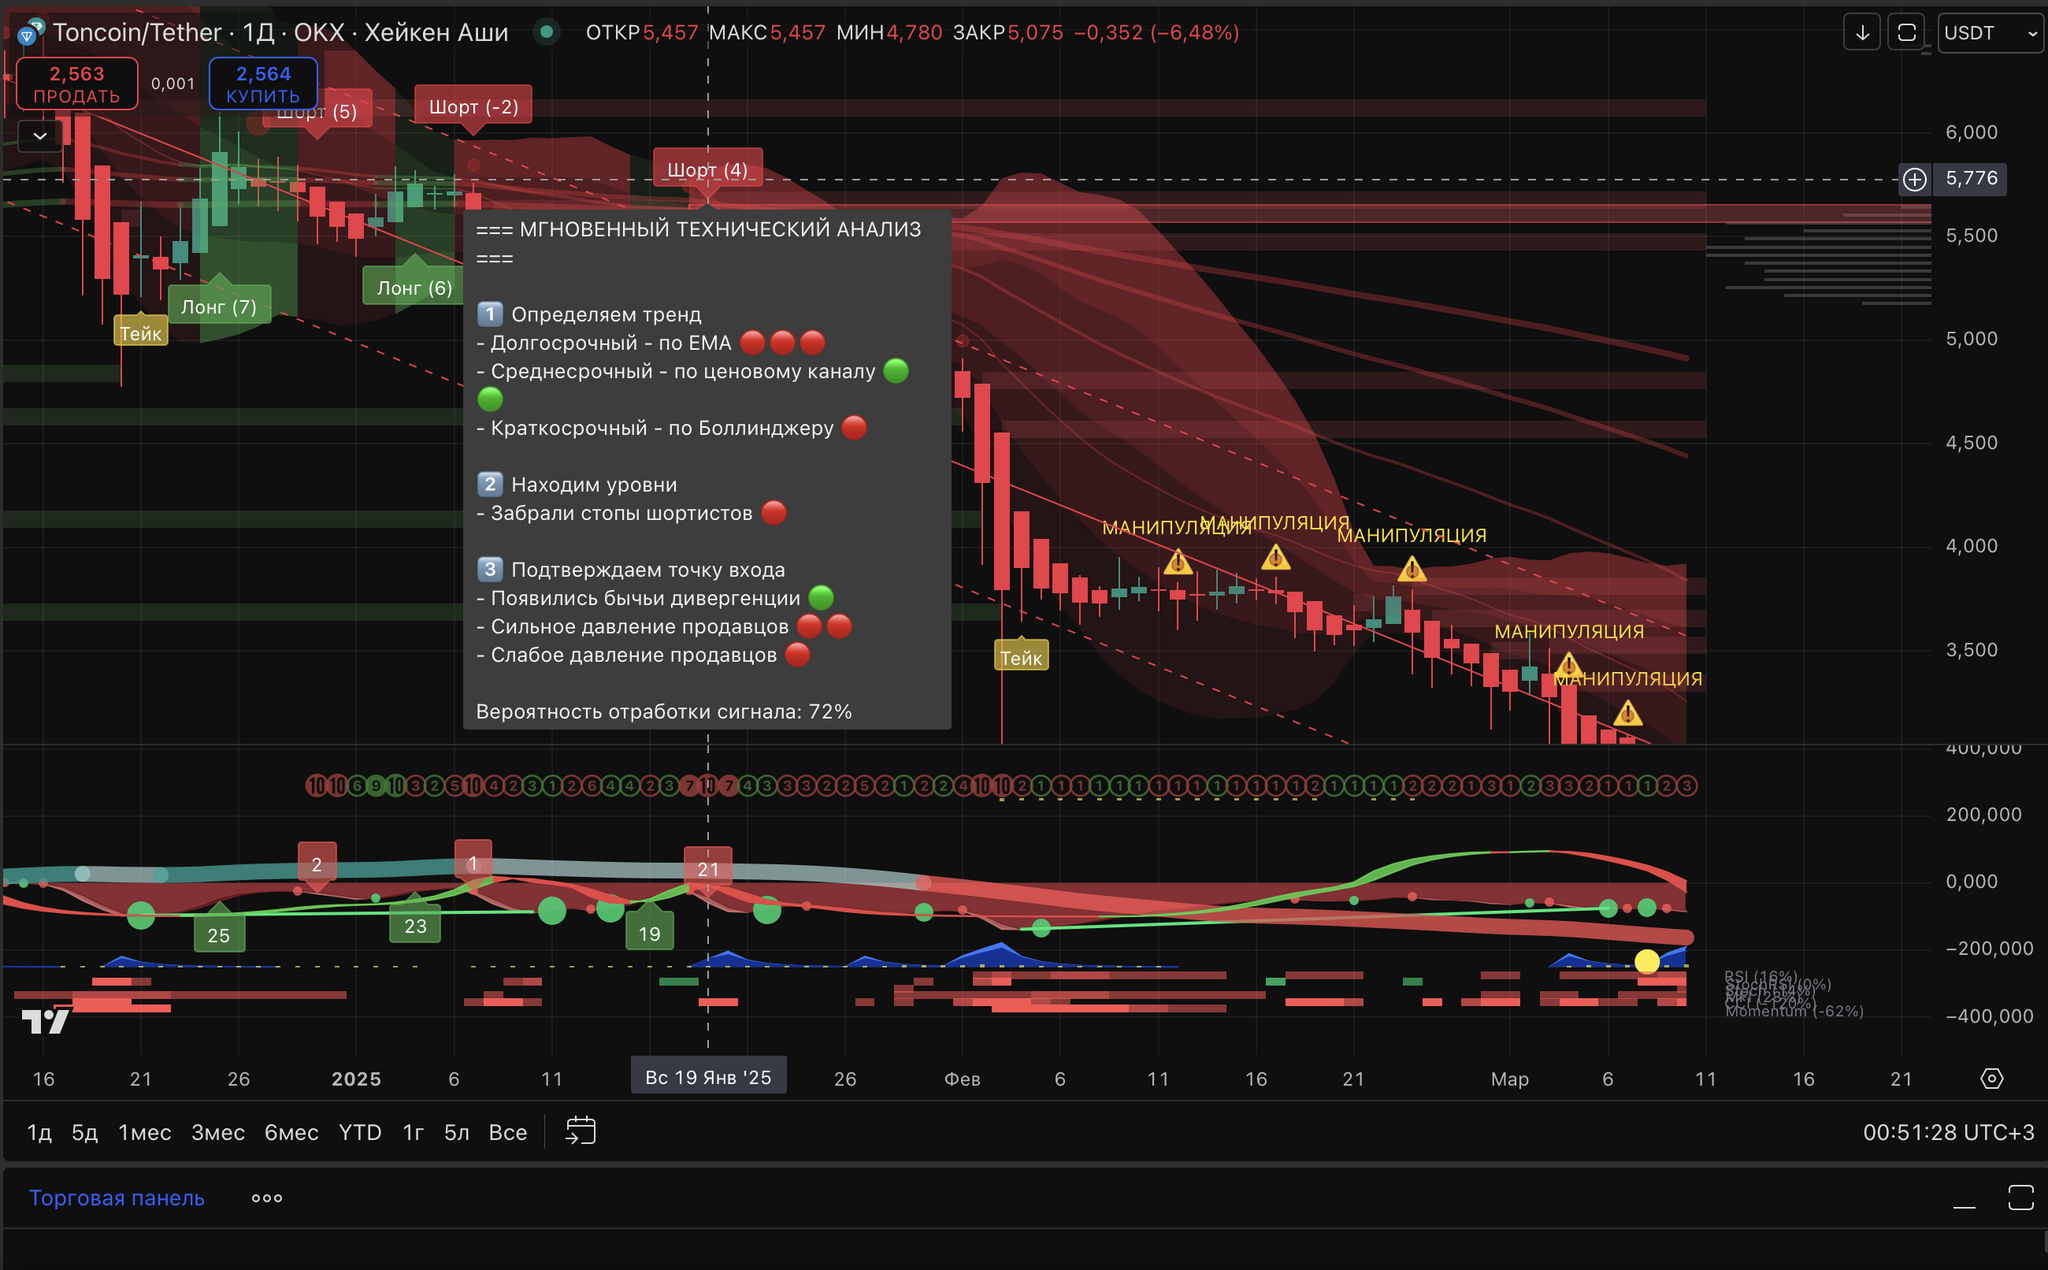
Task: Select the 6мес time range
Action: [x=291, y=1132]
